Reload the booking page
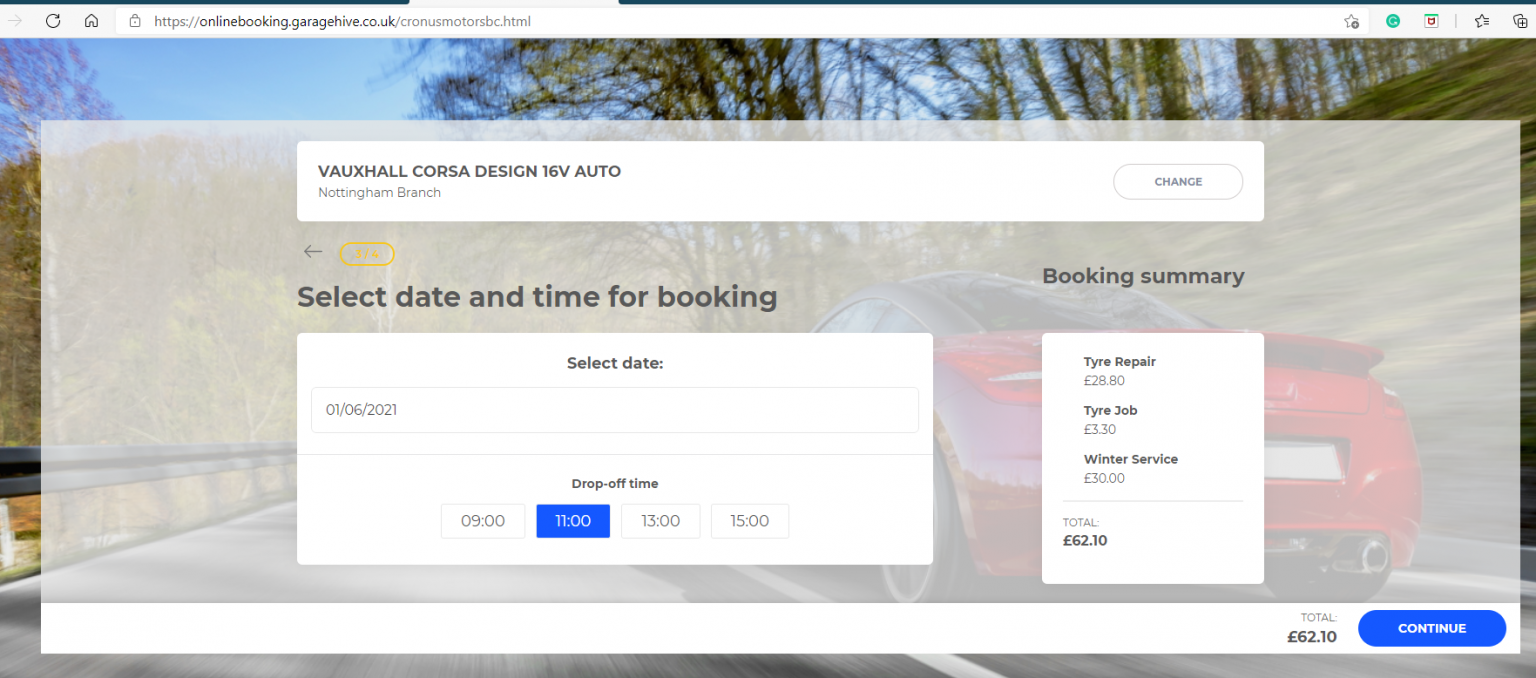This screenshot has height=678, width=1536. 53,21
